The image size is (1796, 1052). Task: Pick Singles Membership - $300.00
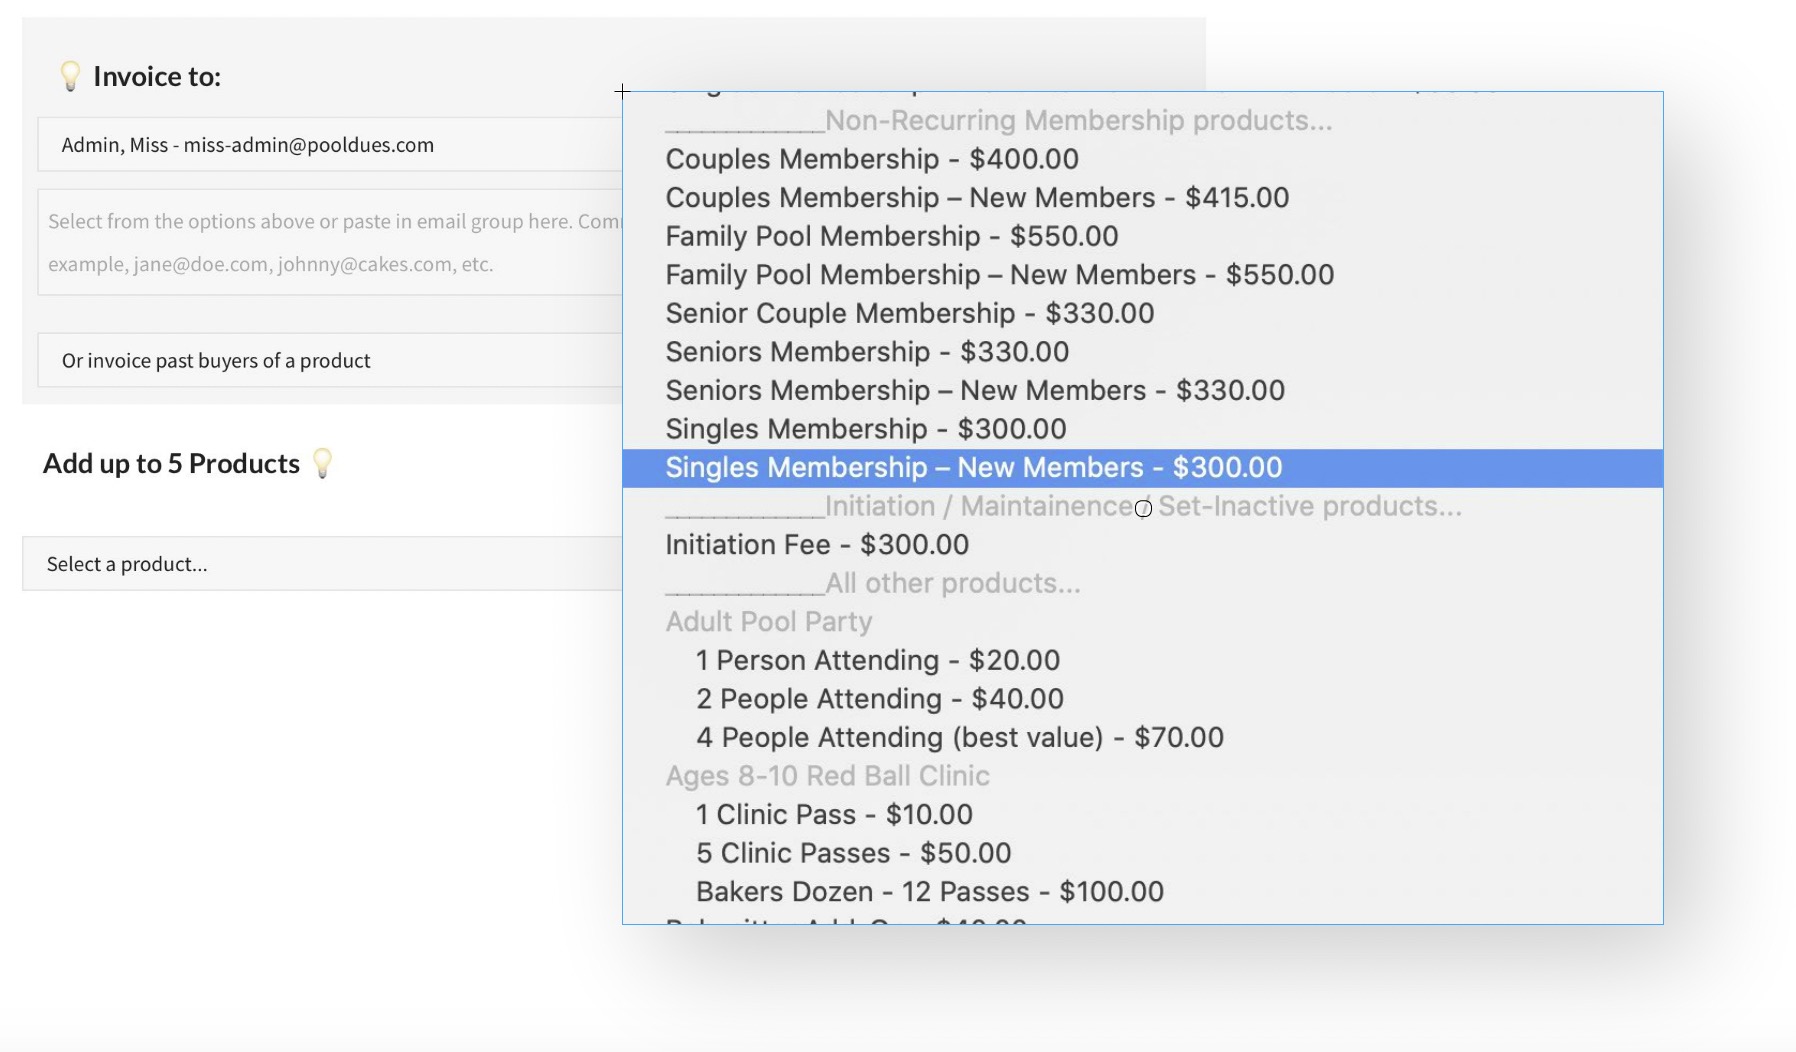[865, 430]
